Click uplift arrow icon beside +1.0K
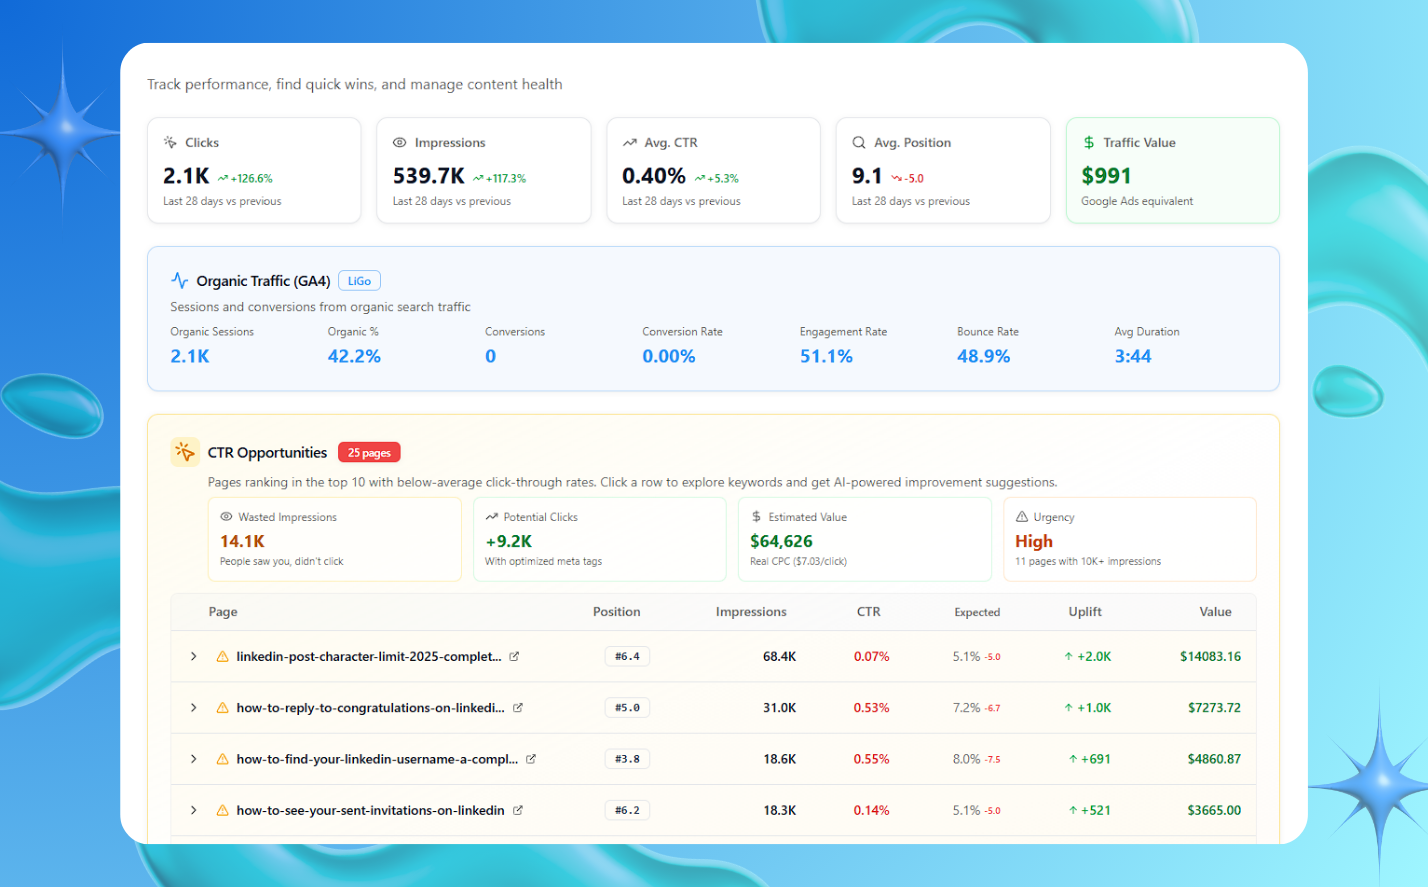The height and width of the screenshot is (887, 1428). point(1069,708)
